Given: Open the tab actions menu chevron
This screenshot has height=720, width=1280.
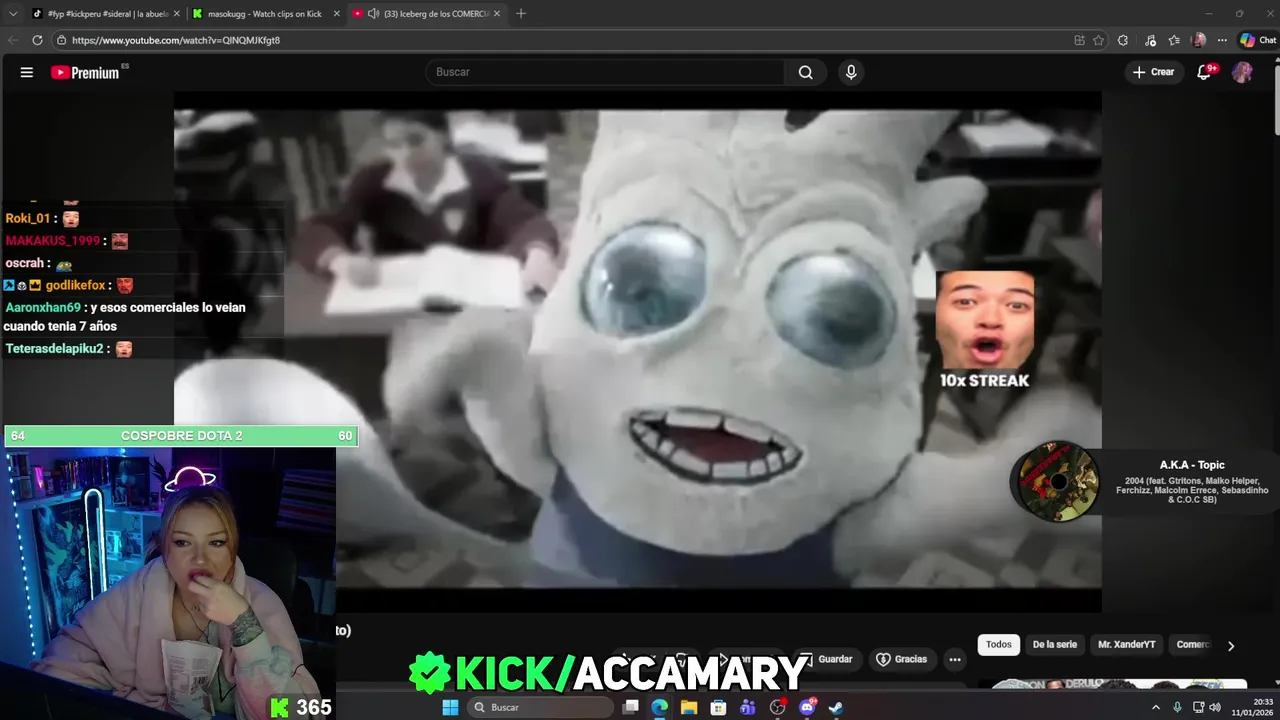Looking at the screenshot, I should [13, 13].
